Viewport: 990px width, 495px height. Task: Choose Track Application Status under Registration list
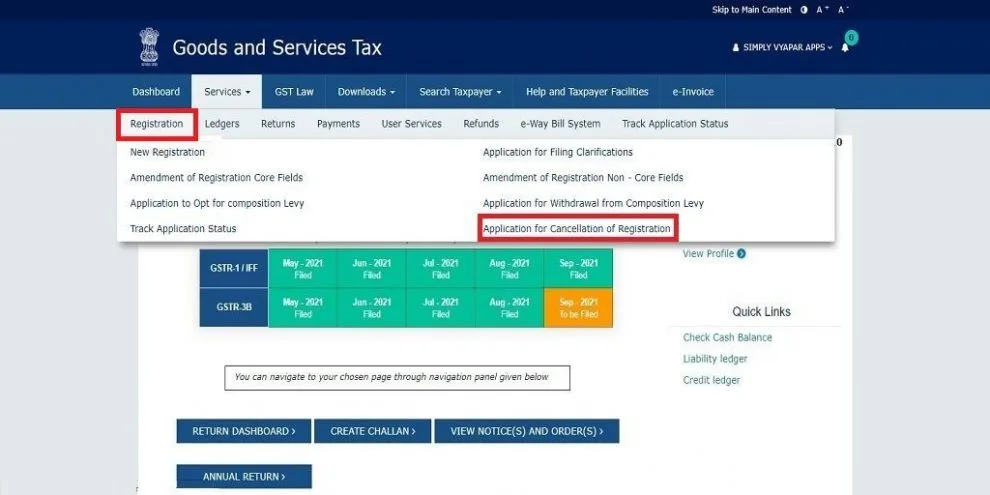183,229
